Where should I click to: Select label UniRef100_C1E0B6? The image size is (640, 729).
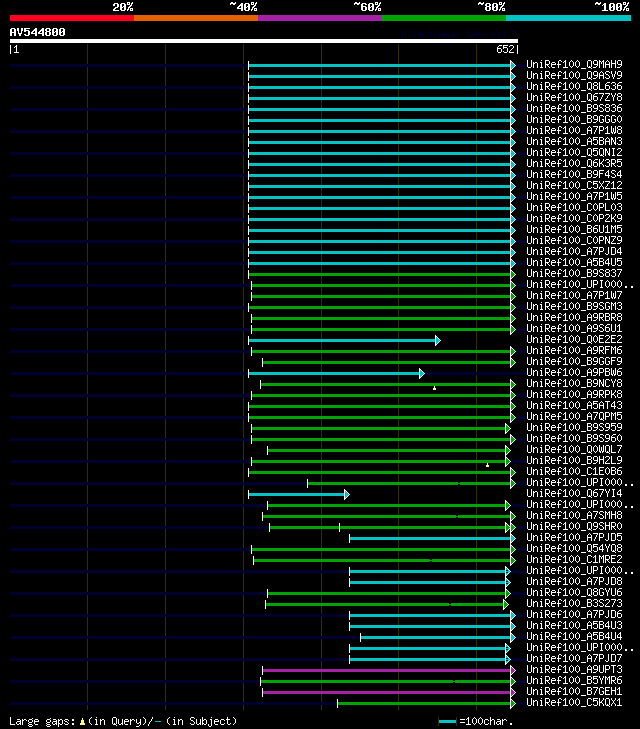[574, 471]
